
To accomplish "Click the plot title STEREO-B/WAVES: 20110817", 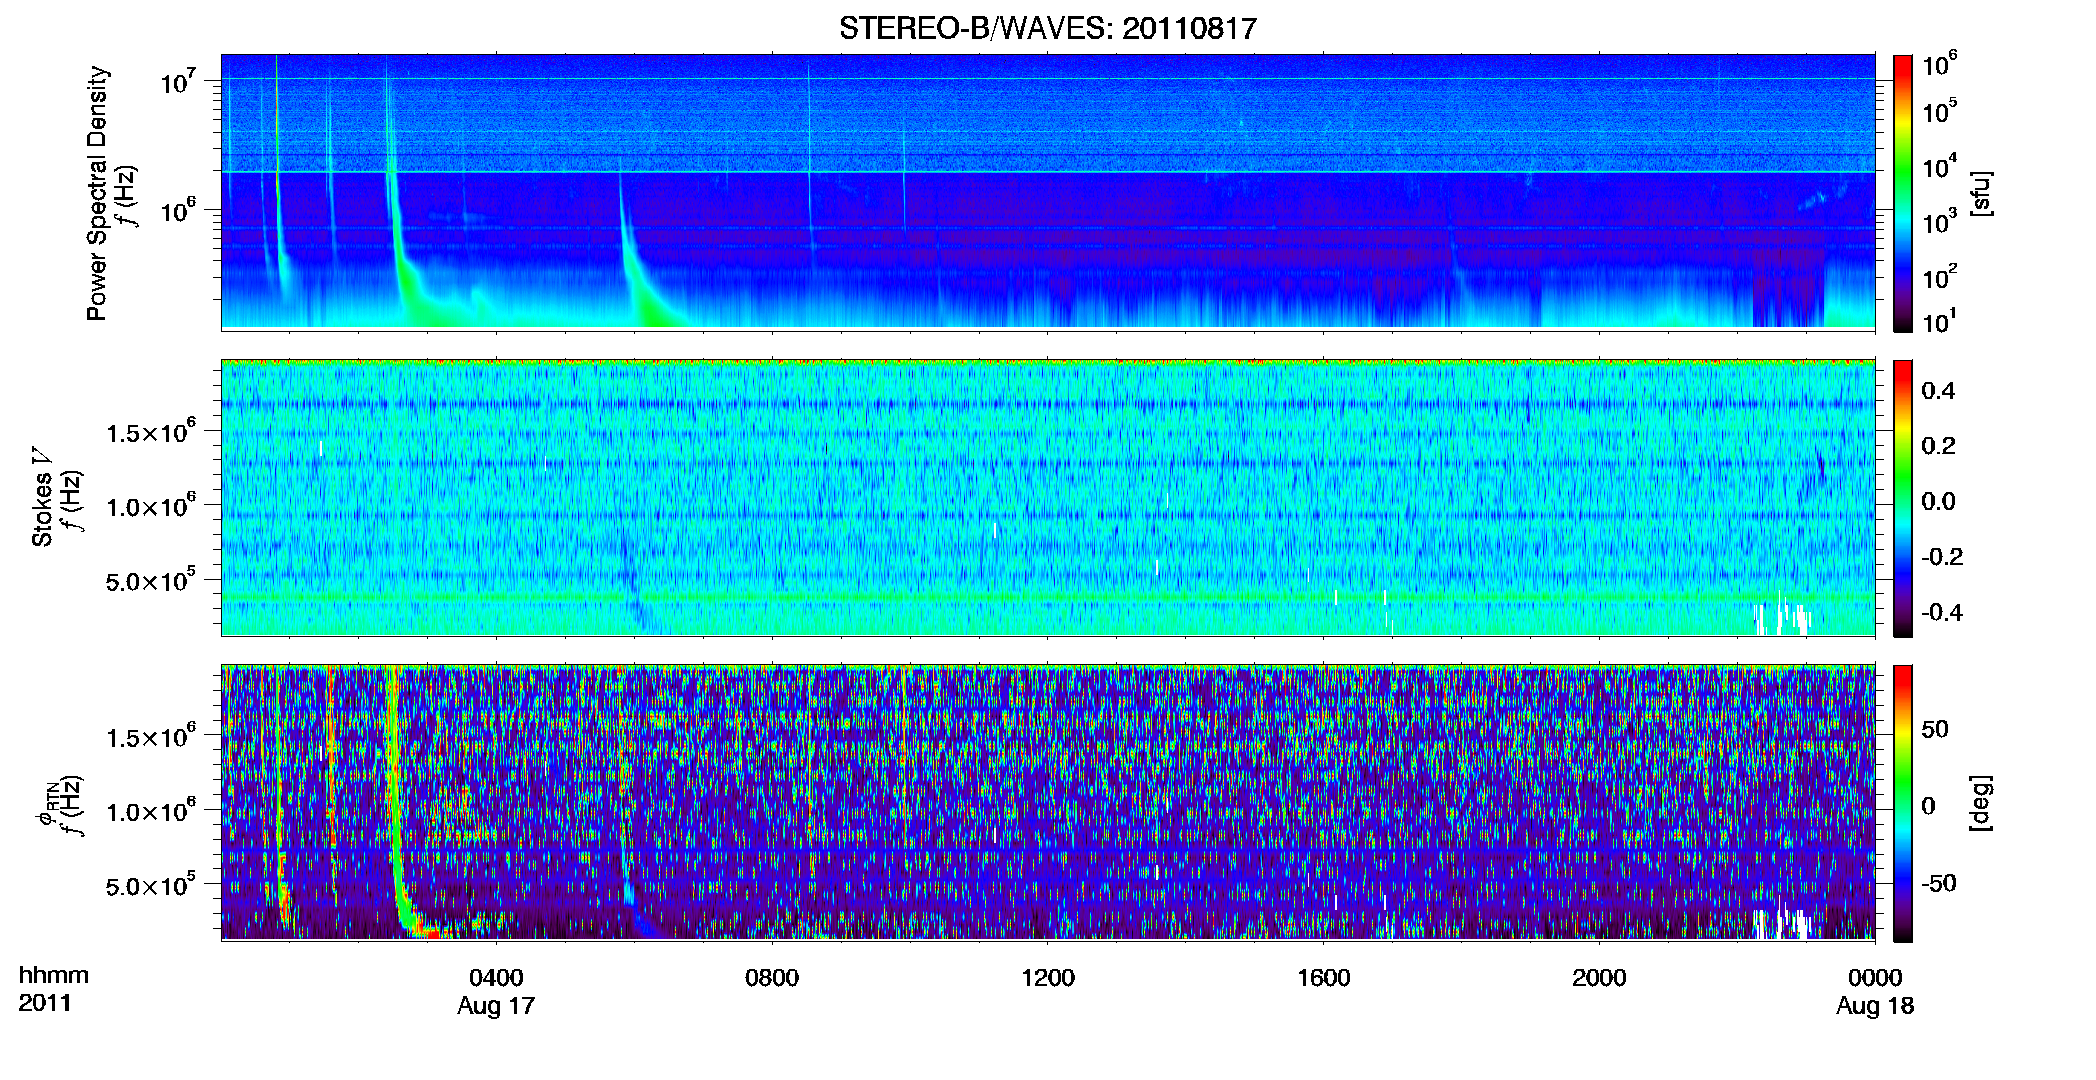I will click(1047, 28).
